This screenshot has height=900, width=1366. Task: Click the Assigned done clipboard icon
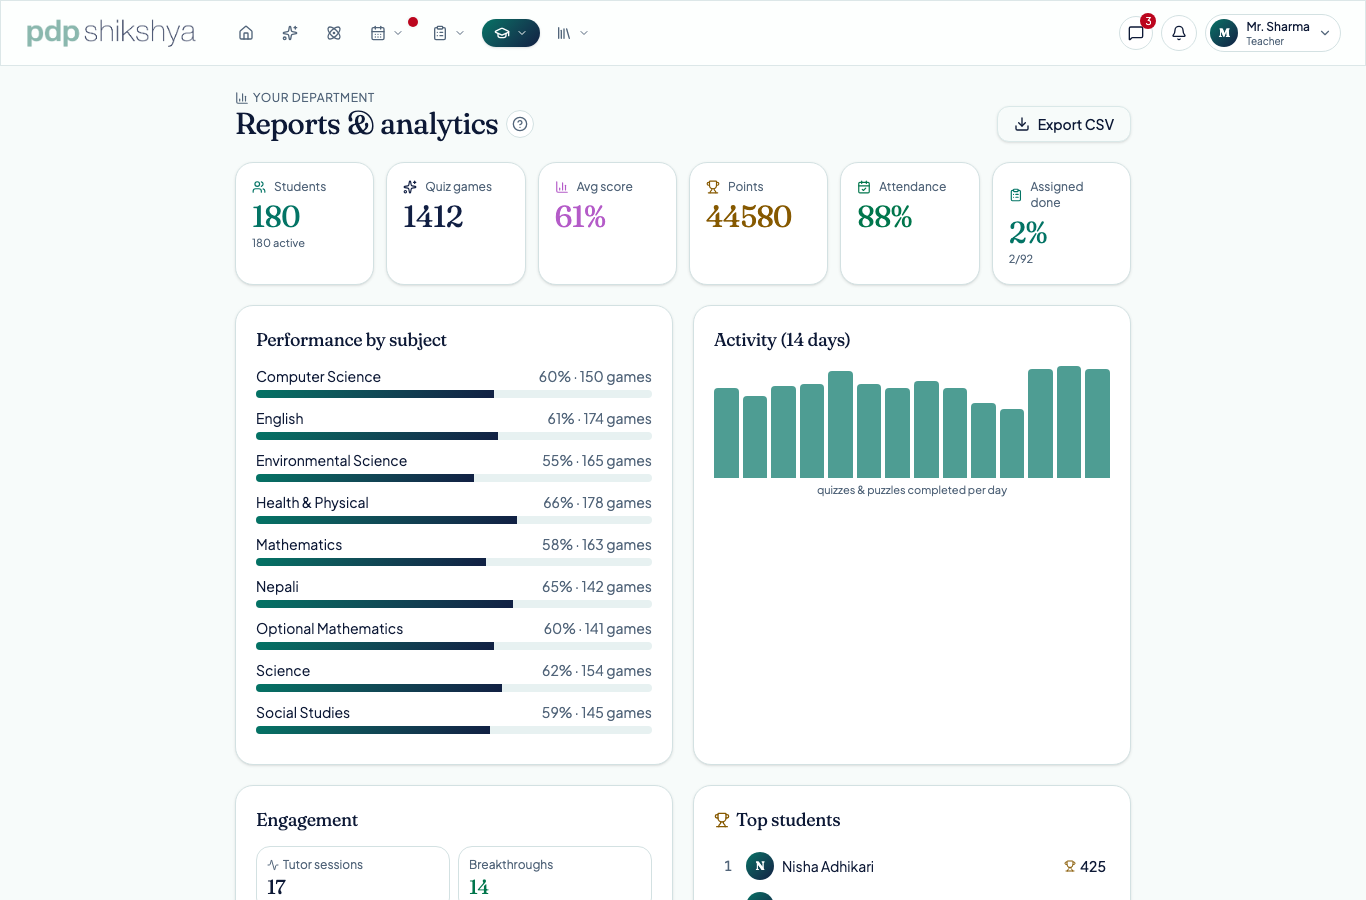pos(1016,195)
